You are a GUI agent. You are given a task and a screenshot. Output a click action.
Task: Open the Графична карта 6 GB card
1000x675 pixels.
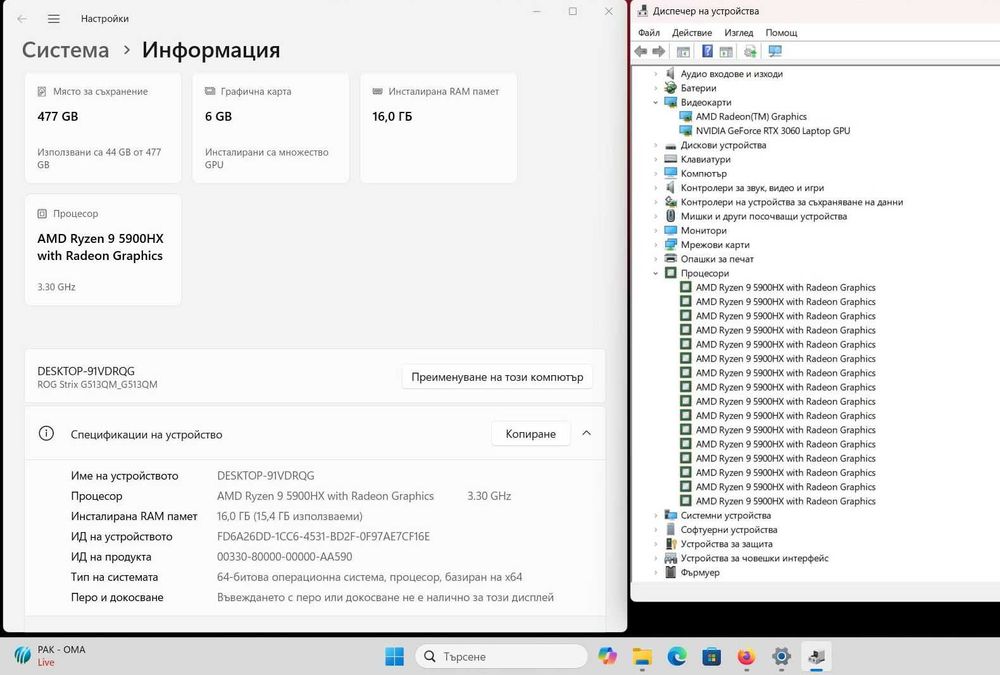270,128
